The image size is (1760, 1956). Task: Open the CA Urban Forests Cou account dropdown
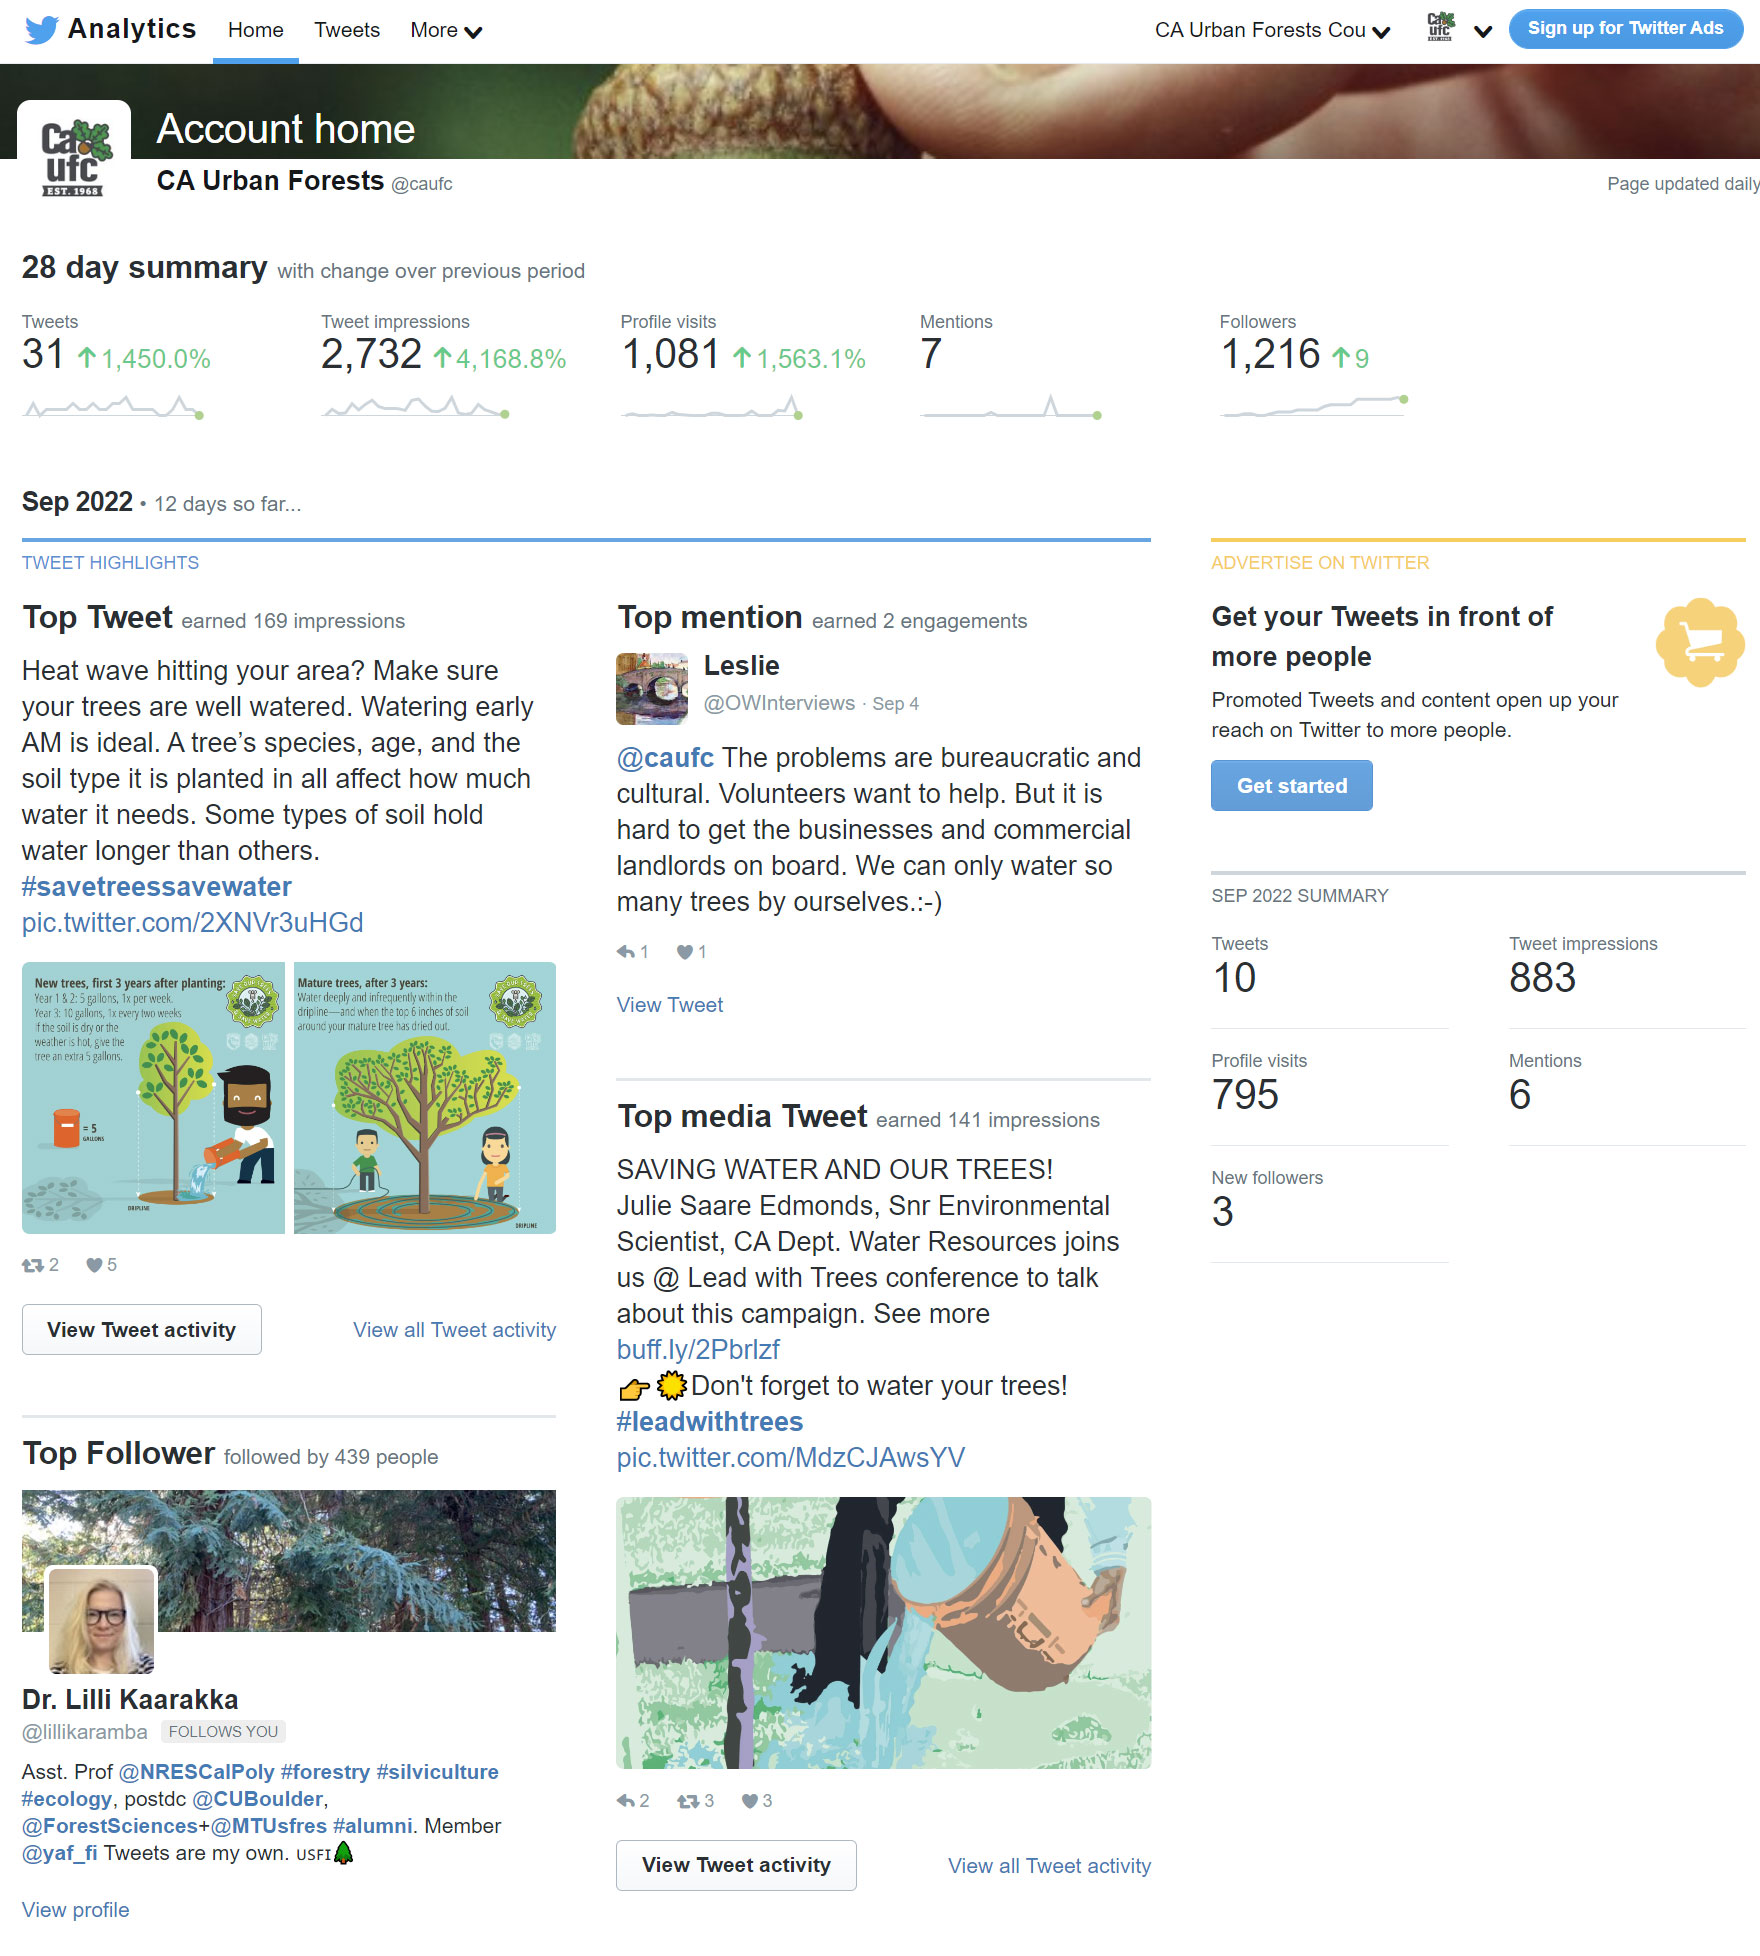point(1272,30)
